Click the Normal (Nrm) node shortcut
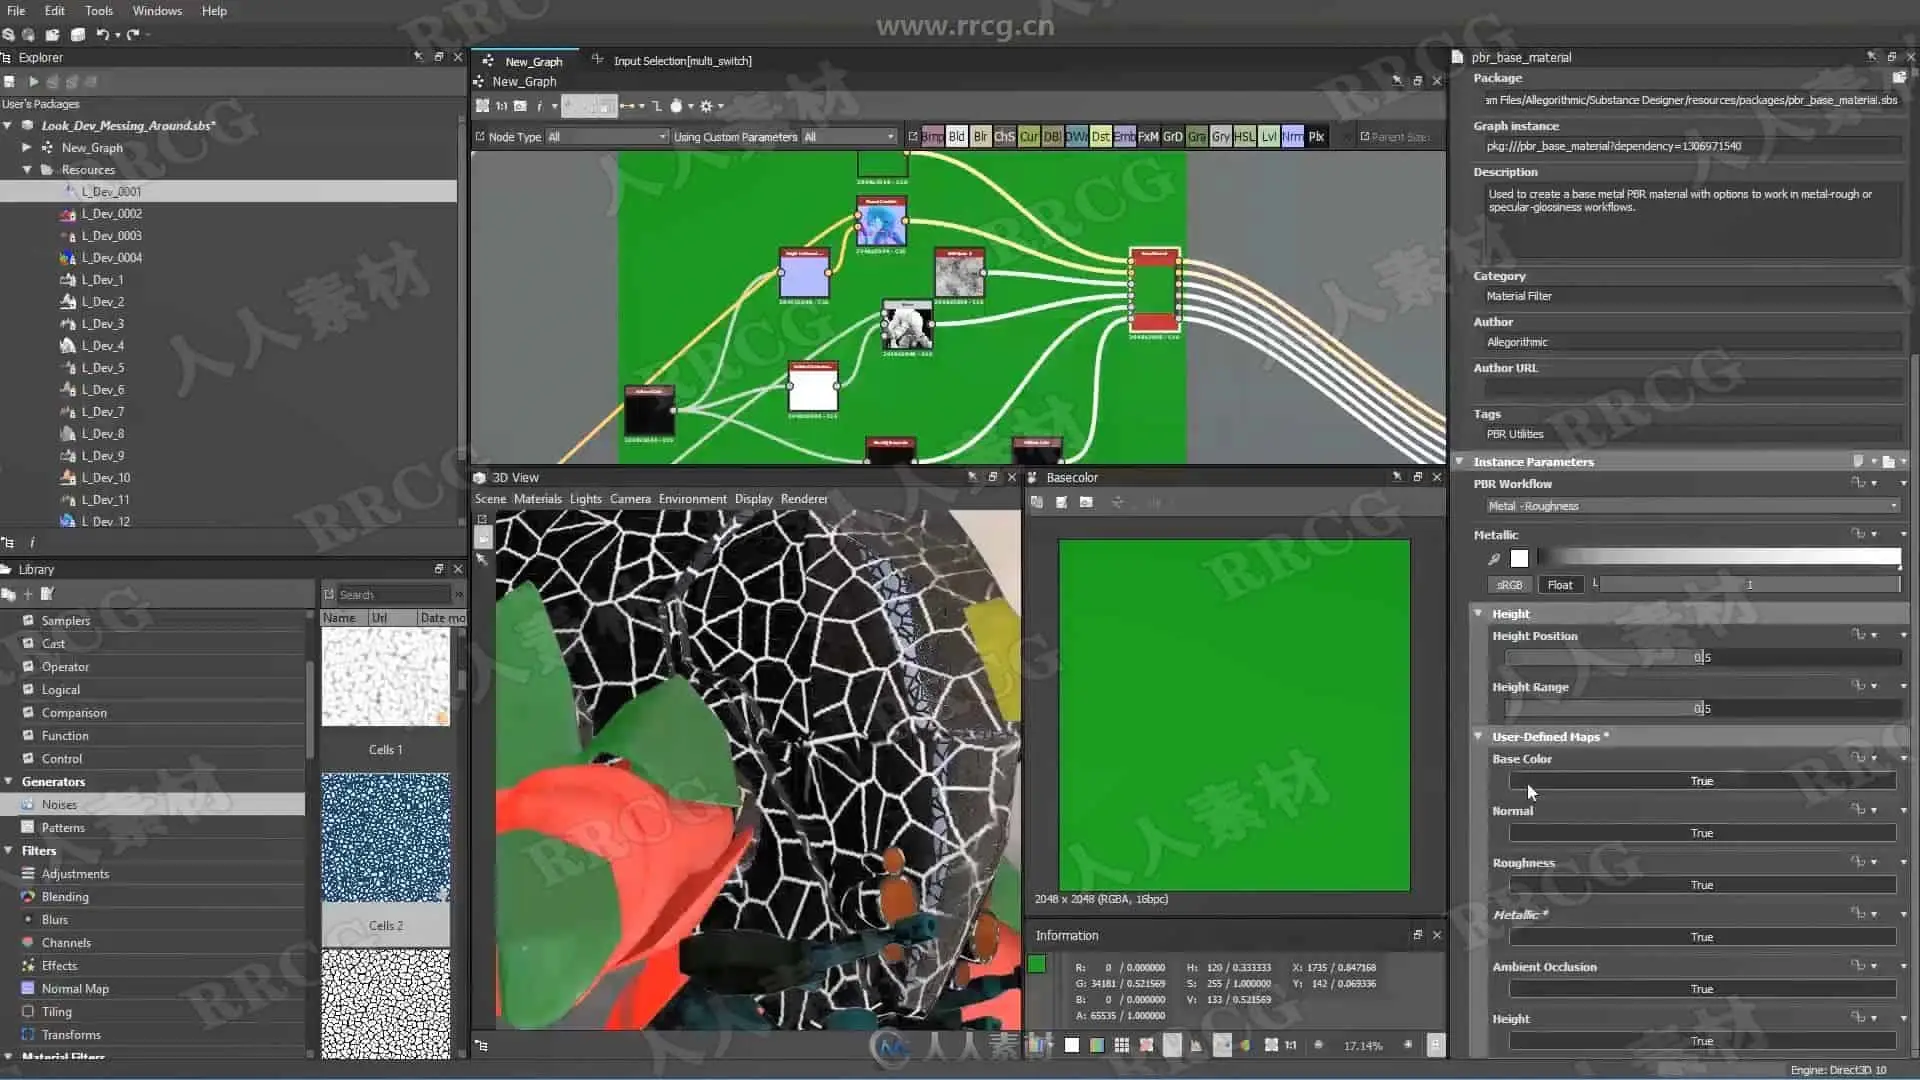Viewport: 1920px width, 1080px height. (1292, 137)
